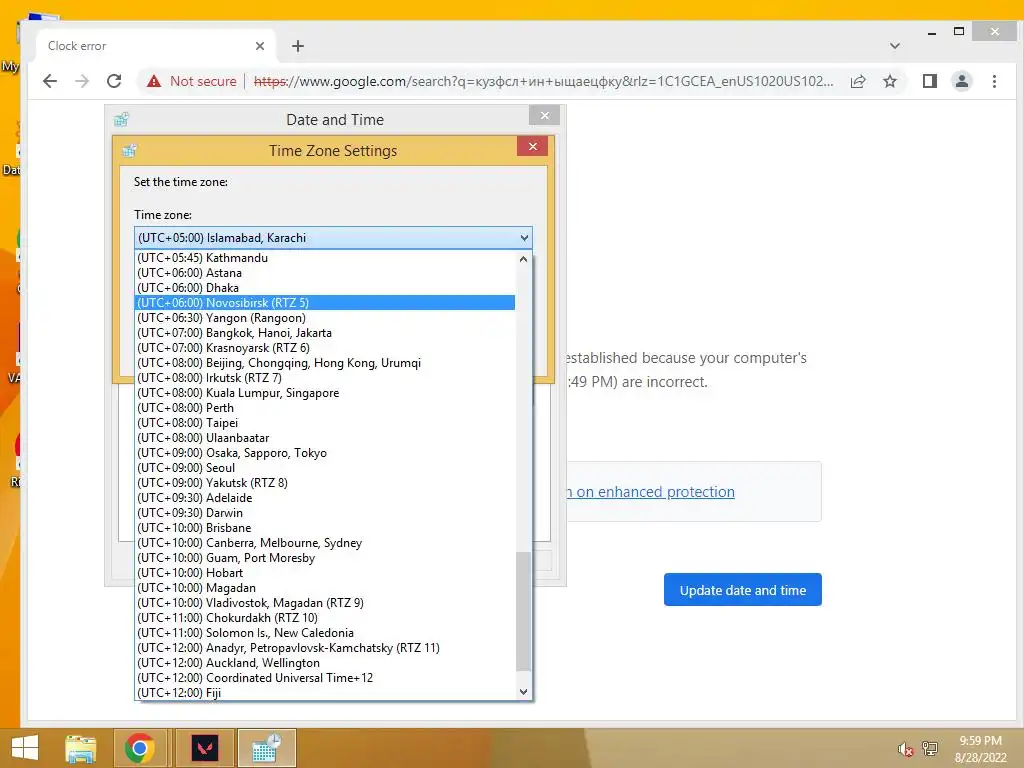
Task: Select (UTC+09:00) Seoul
Action: tap(325, 468)
